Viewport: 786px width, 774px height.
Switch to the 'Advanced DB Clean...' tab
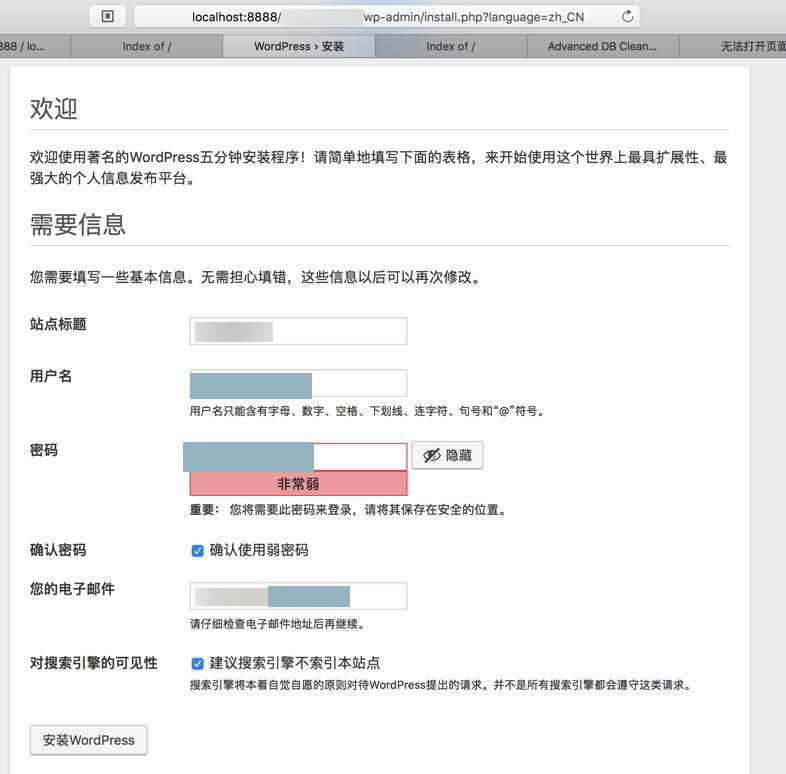click(x=603, y=46)
